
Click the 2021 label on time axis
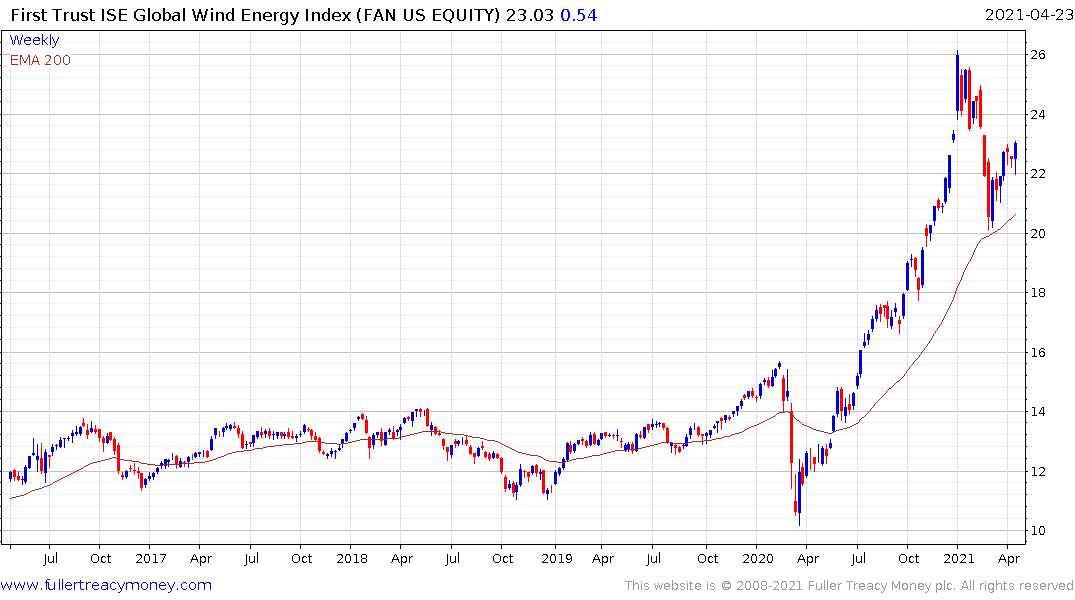958,559
